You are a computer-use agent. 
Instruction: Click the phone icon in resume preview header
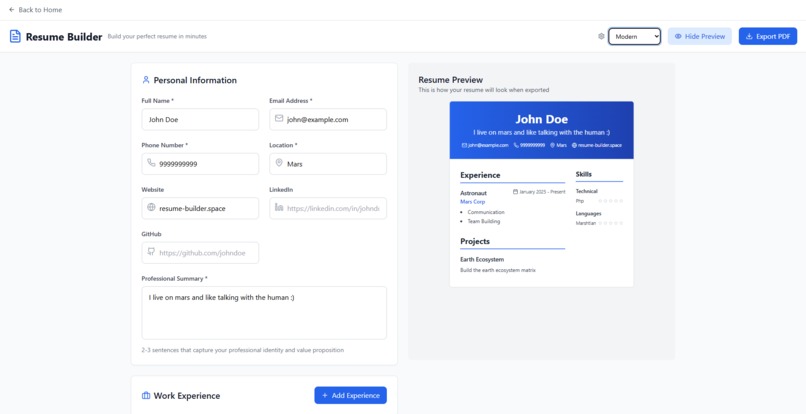pos(516,145)
